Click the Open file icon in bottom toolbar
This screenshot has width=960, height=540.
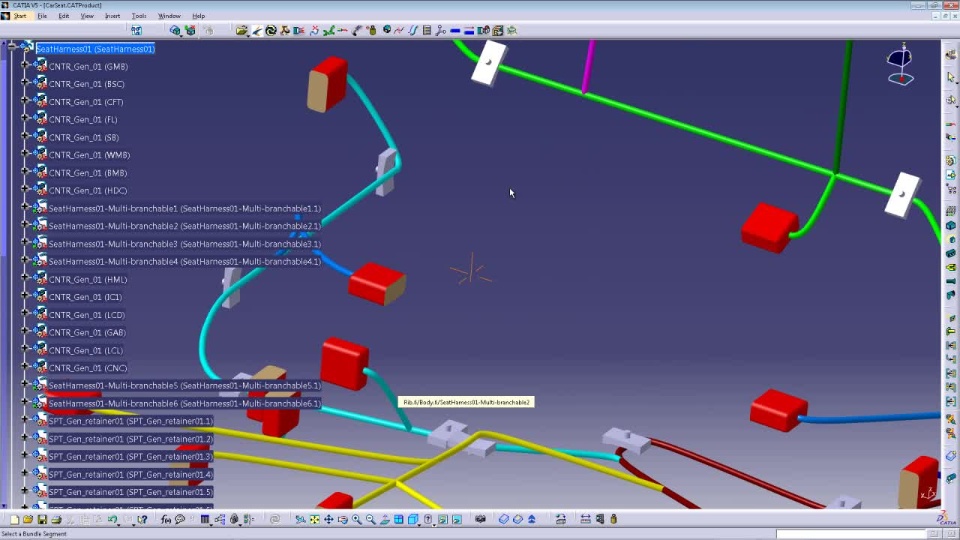(28, 519)
